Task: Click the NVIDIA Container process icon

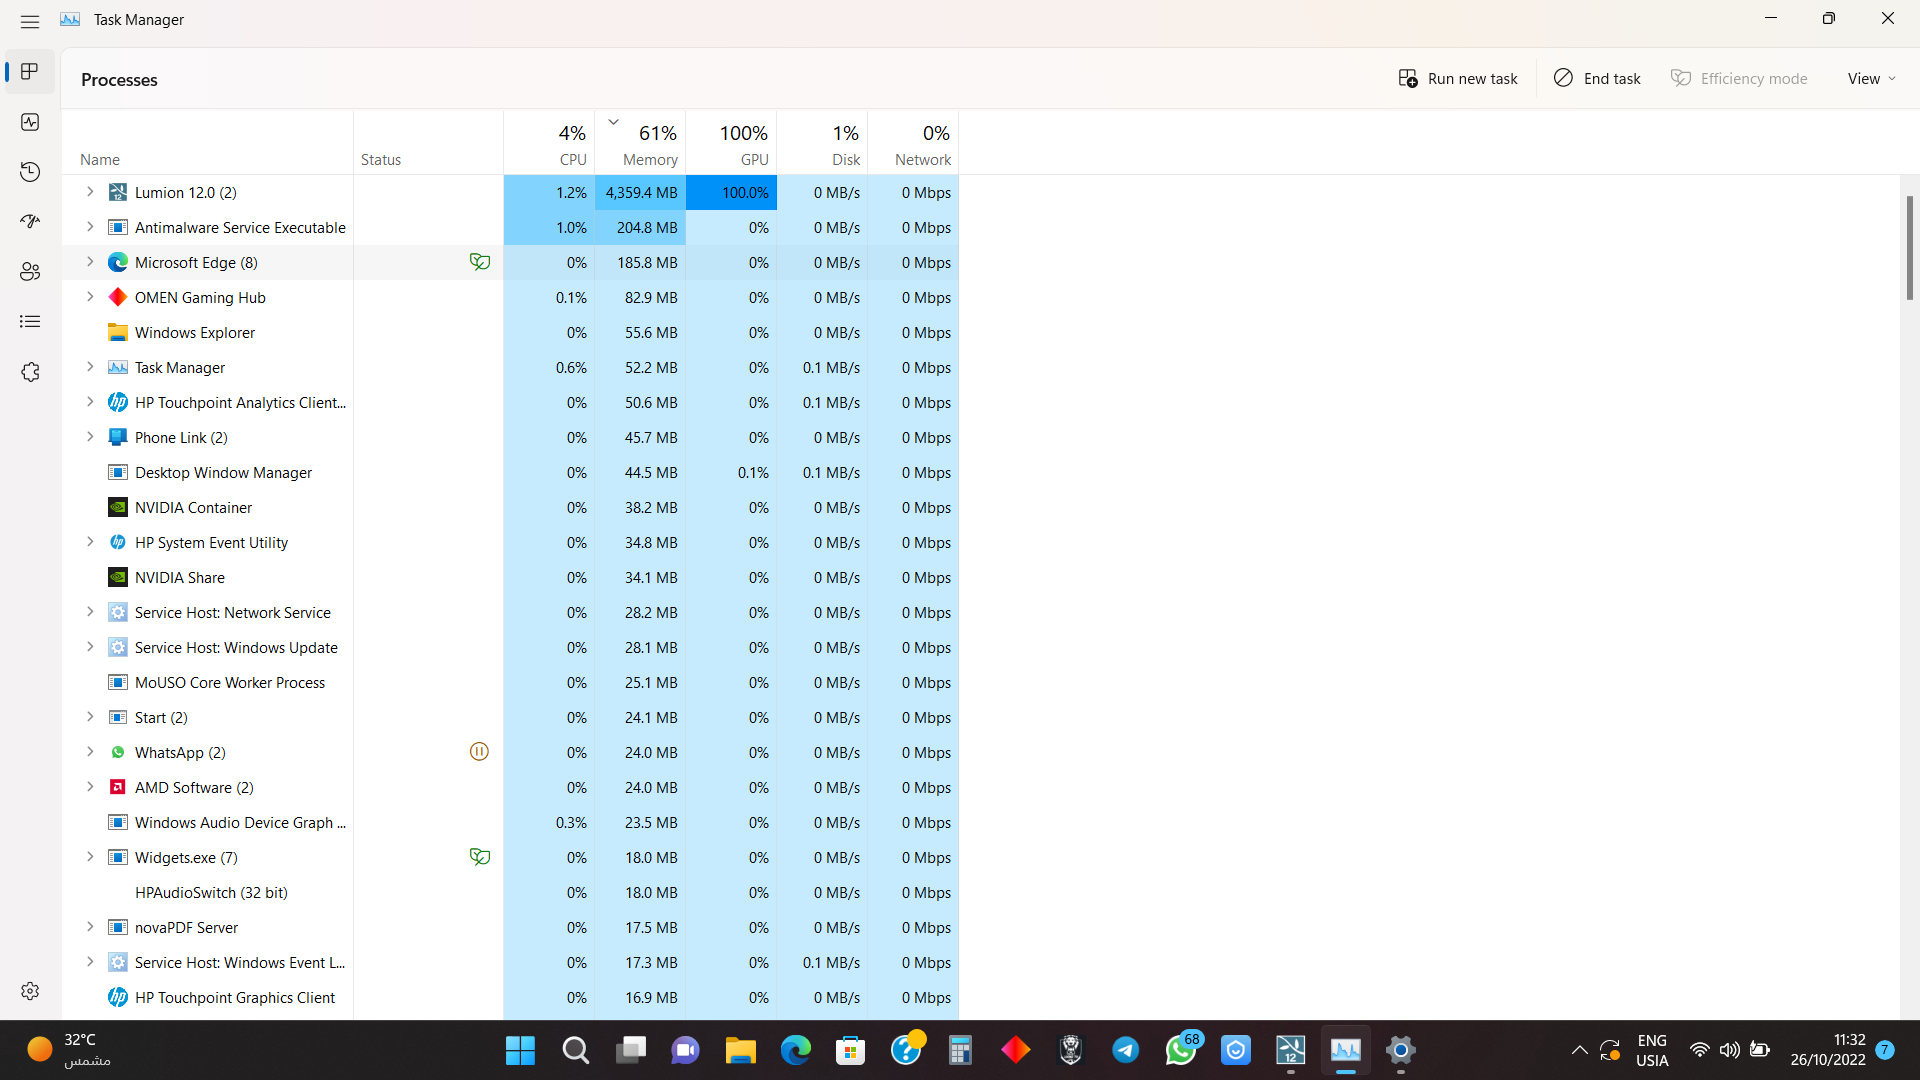Action: [x=118, y=507]
